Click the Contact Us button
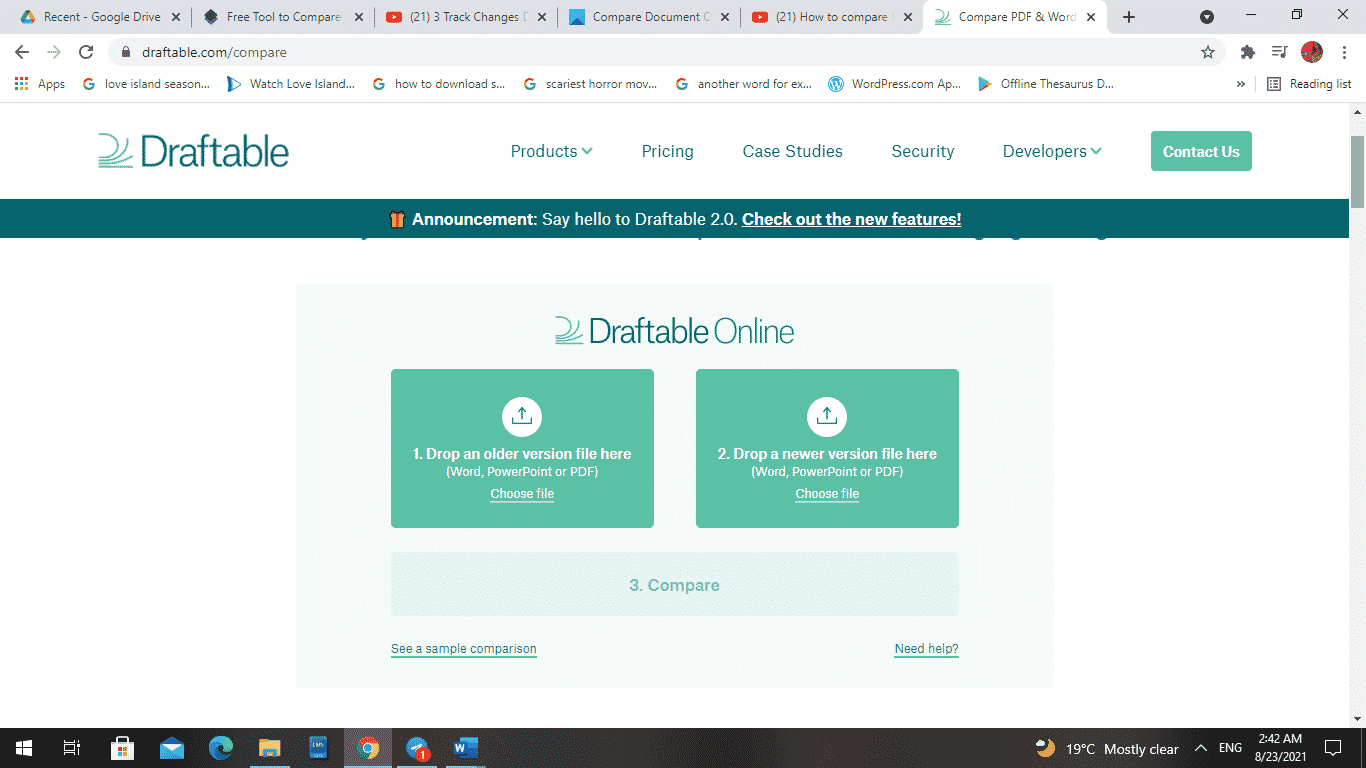The image size is (1366, 768). tap(1200, 151)
